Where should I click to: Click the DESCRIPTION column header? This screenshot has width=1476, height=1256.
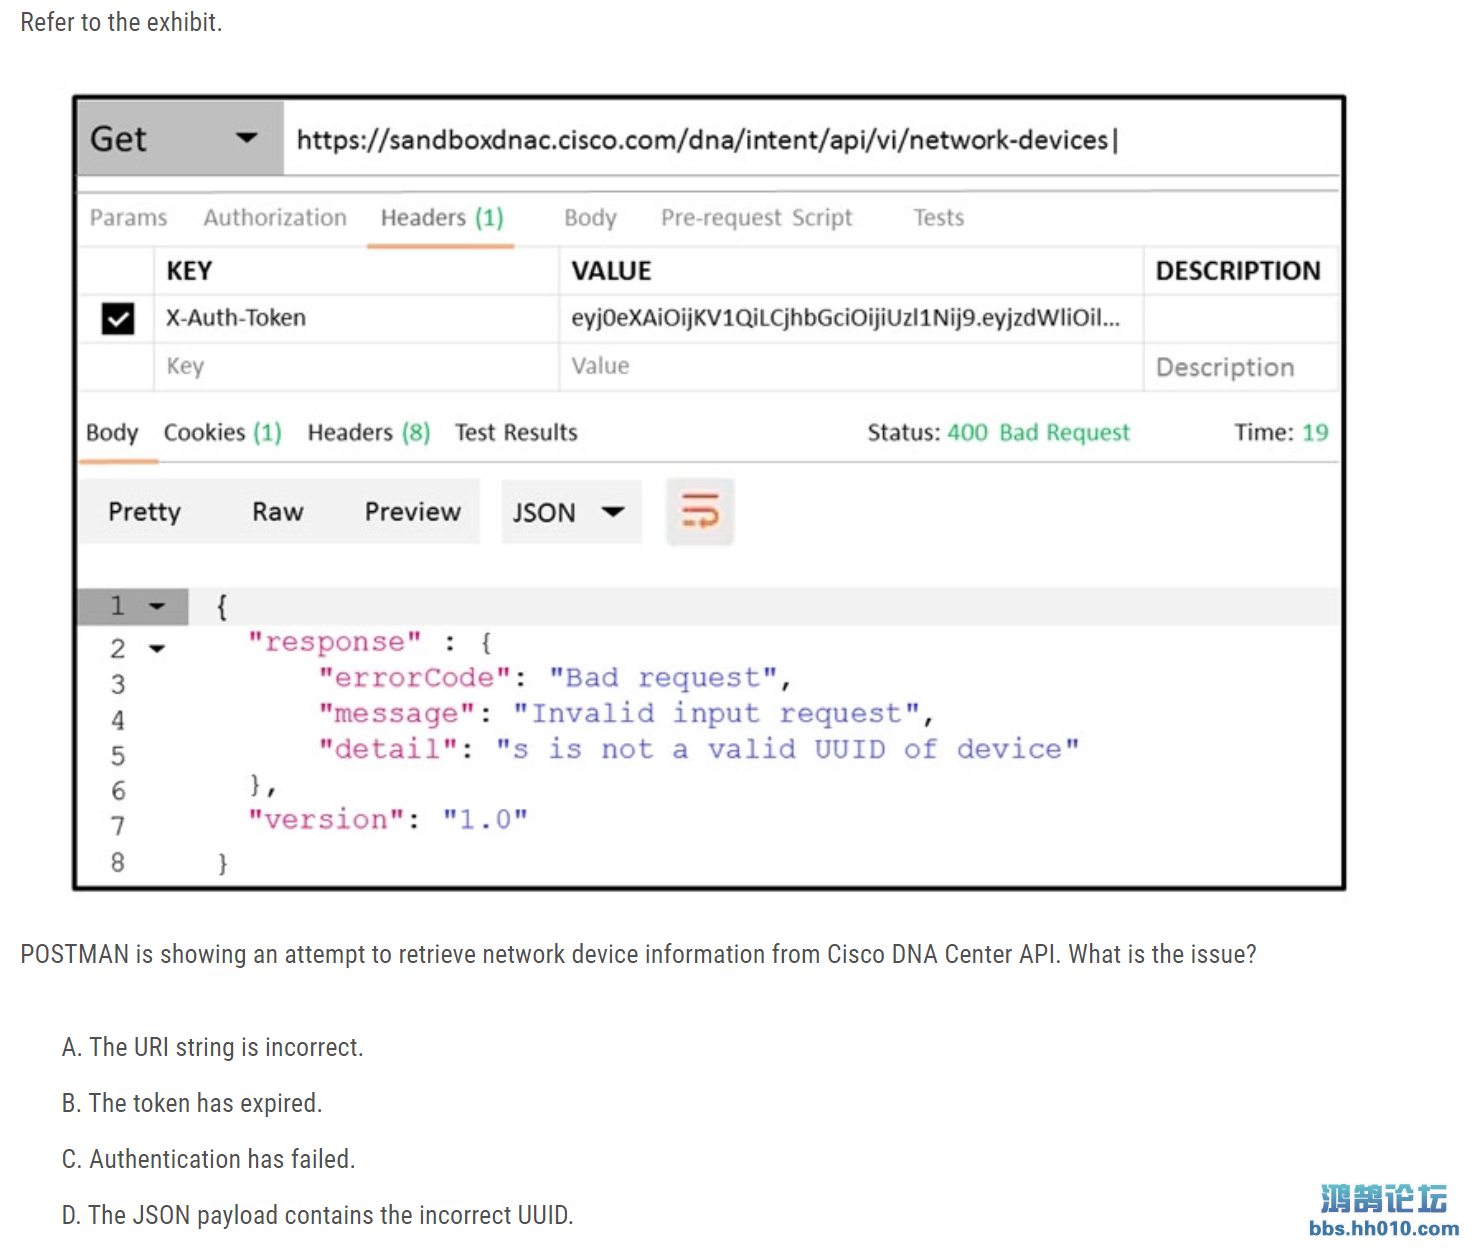1238,271
